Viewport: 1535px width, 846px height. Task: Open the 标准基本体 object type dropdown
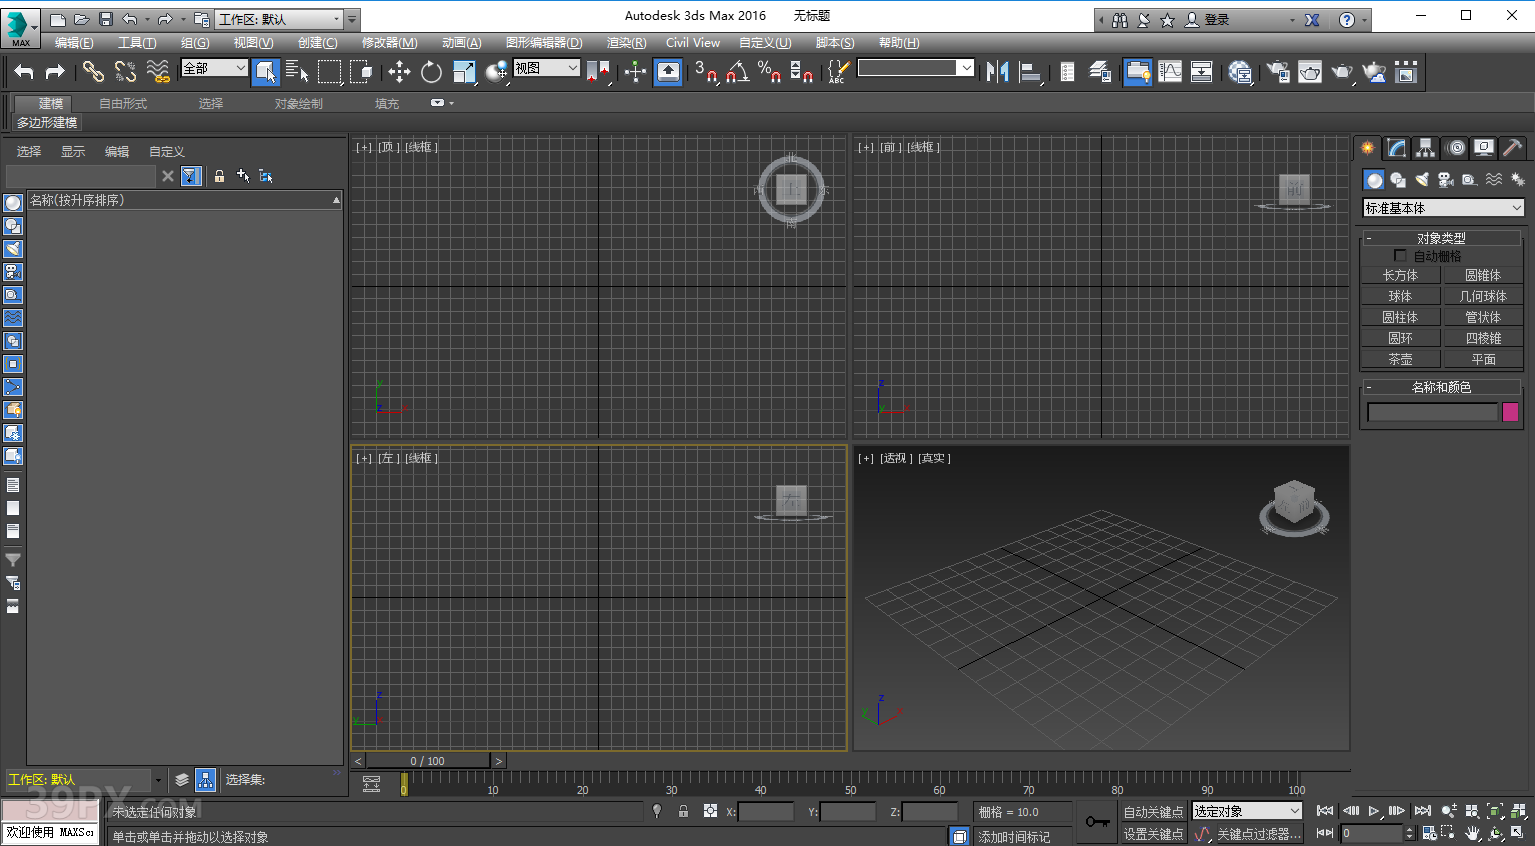point(1443,208)
